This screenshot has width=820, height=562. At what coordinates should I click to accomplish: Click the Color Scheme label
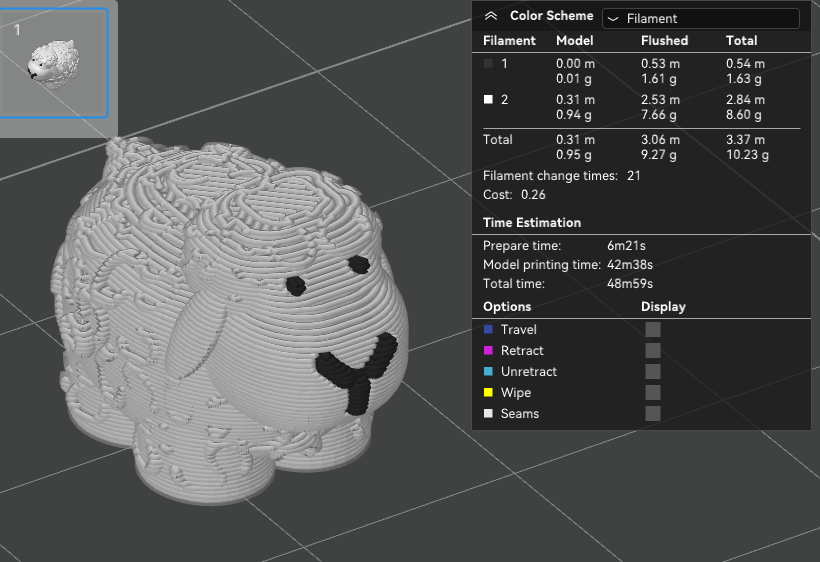[552, 16]
